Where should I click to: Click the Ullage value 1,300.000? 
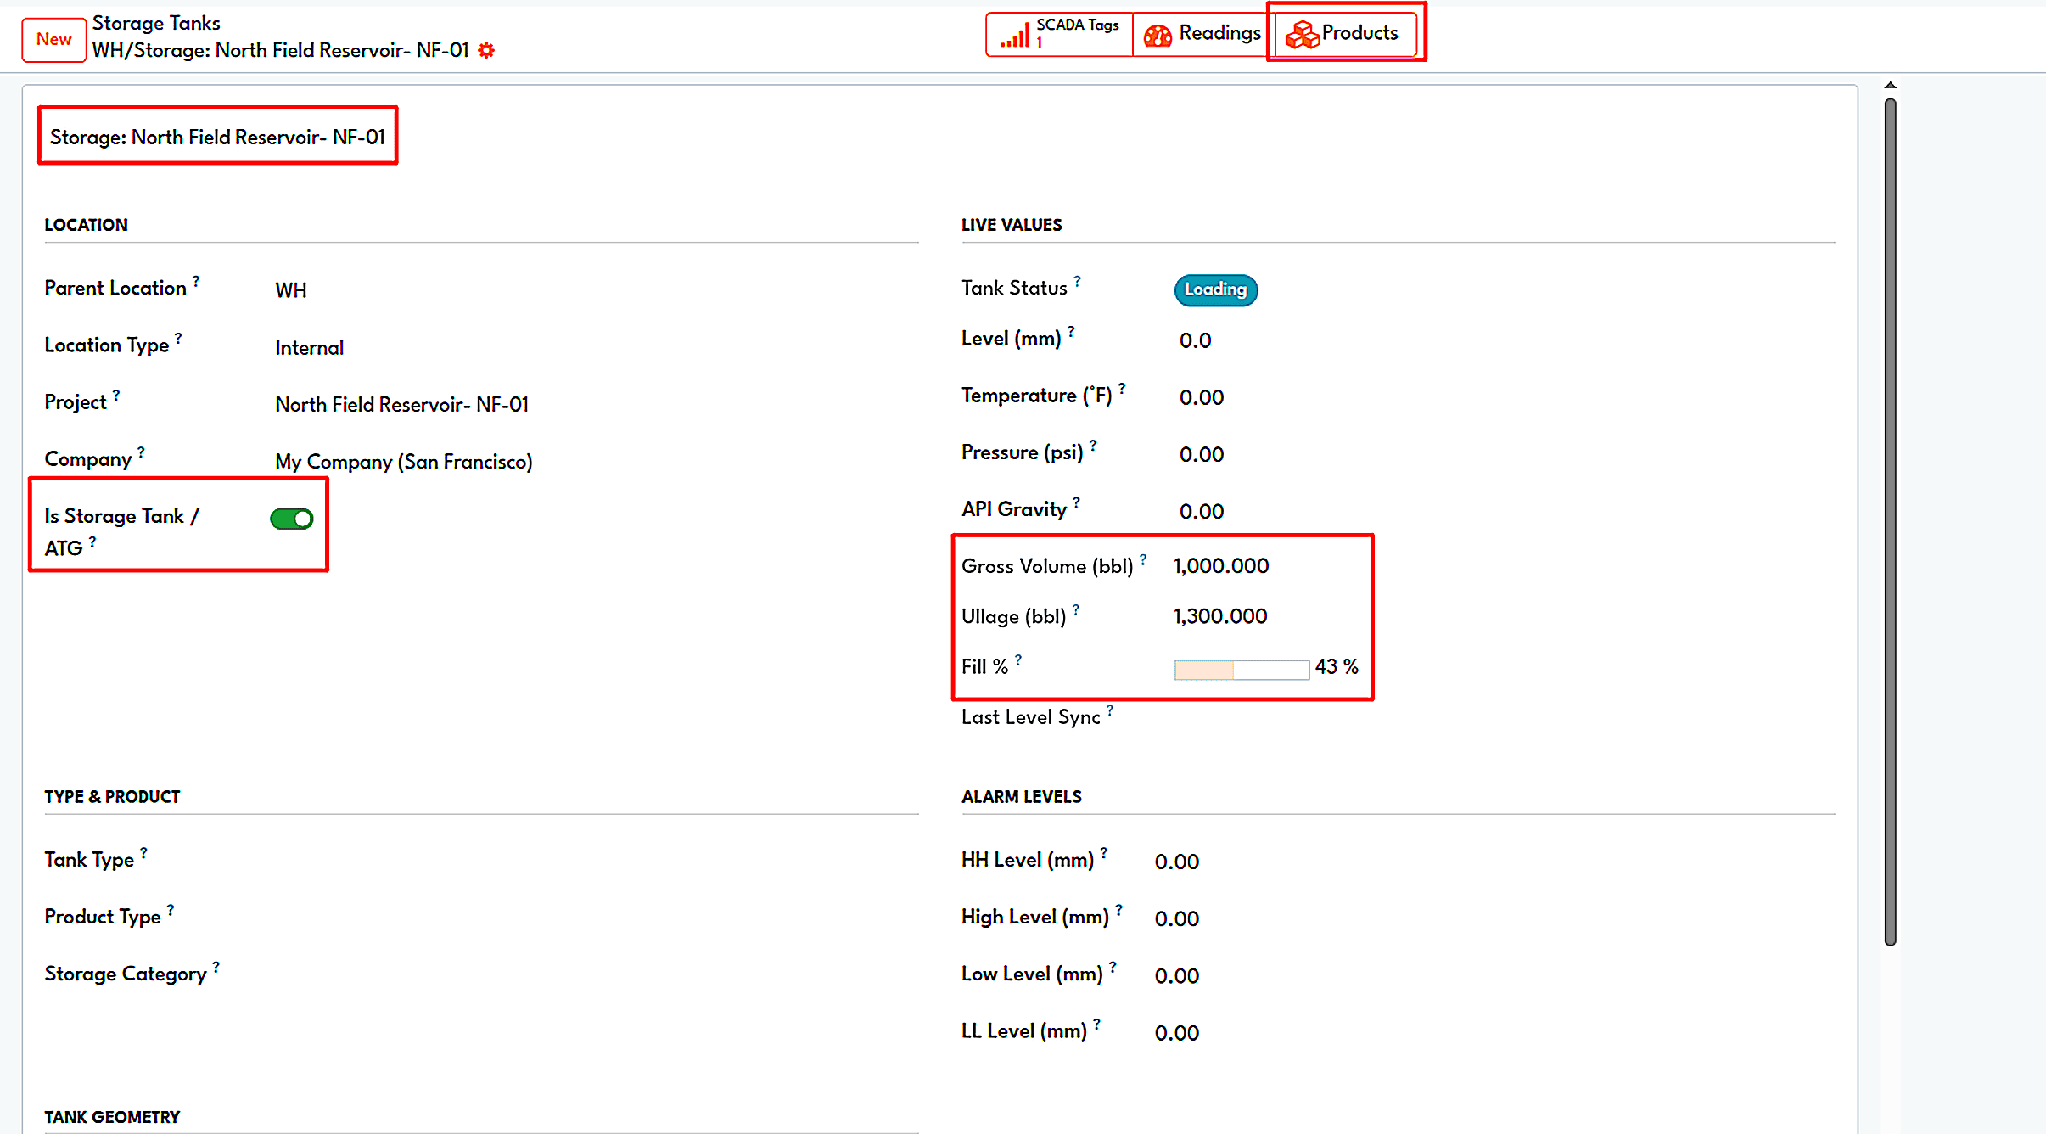tap(1220, 616)
